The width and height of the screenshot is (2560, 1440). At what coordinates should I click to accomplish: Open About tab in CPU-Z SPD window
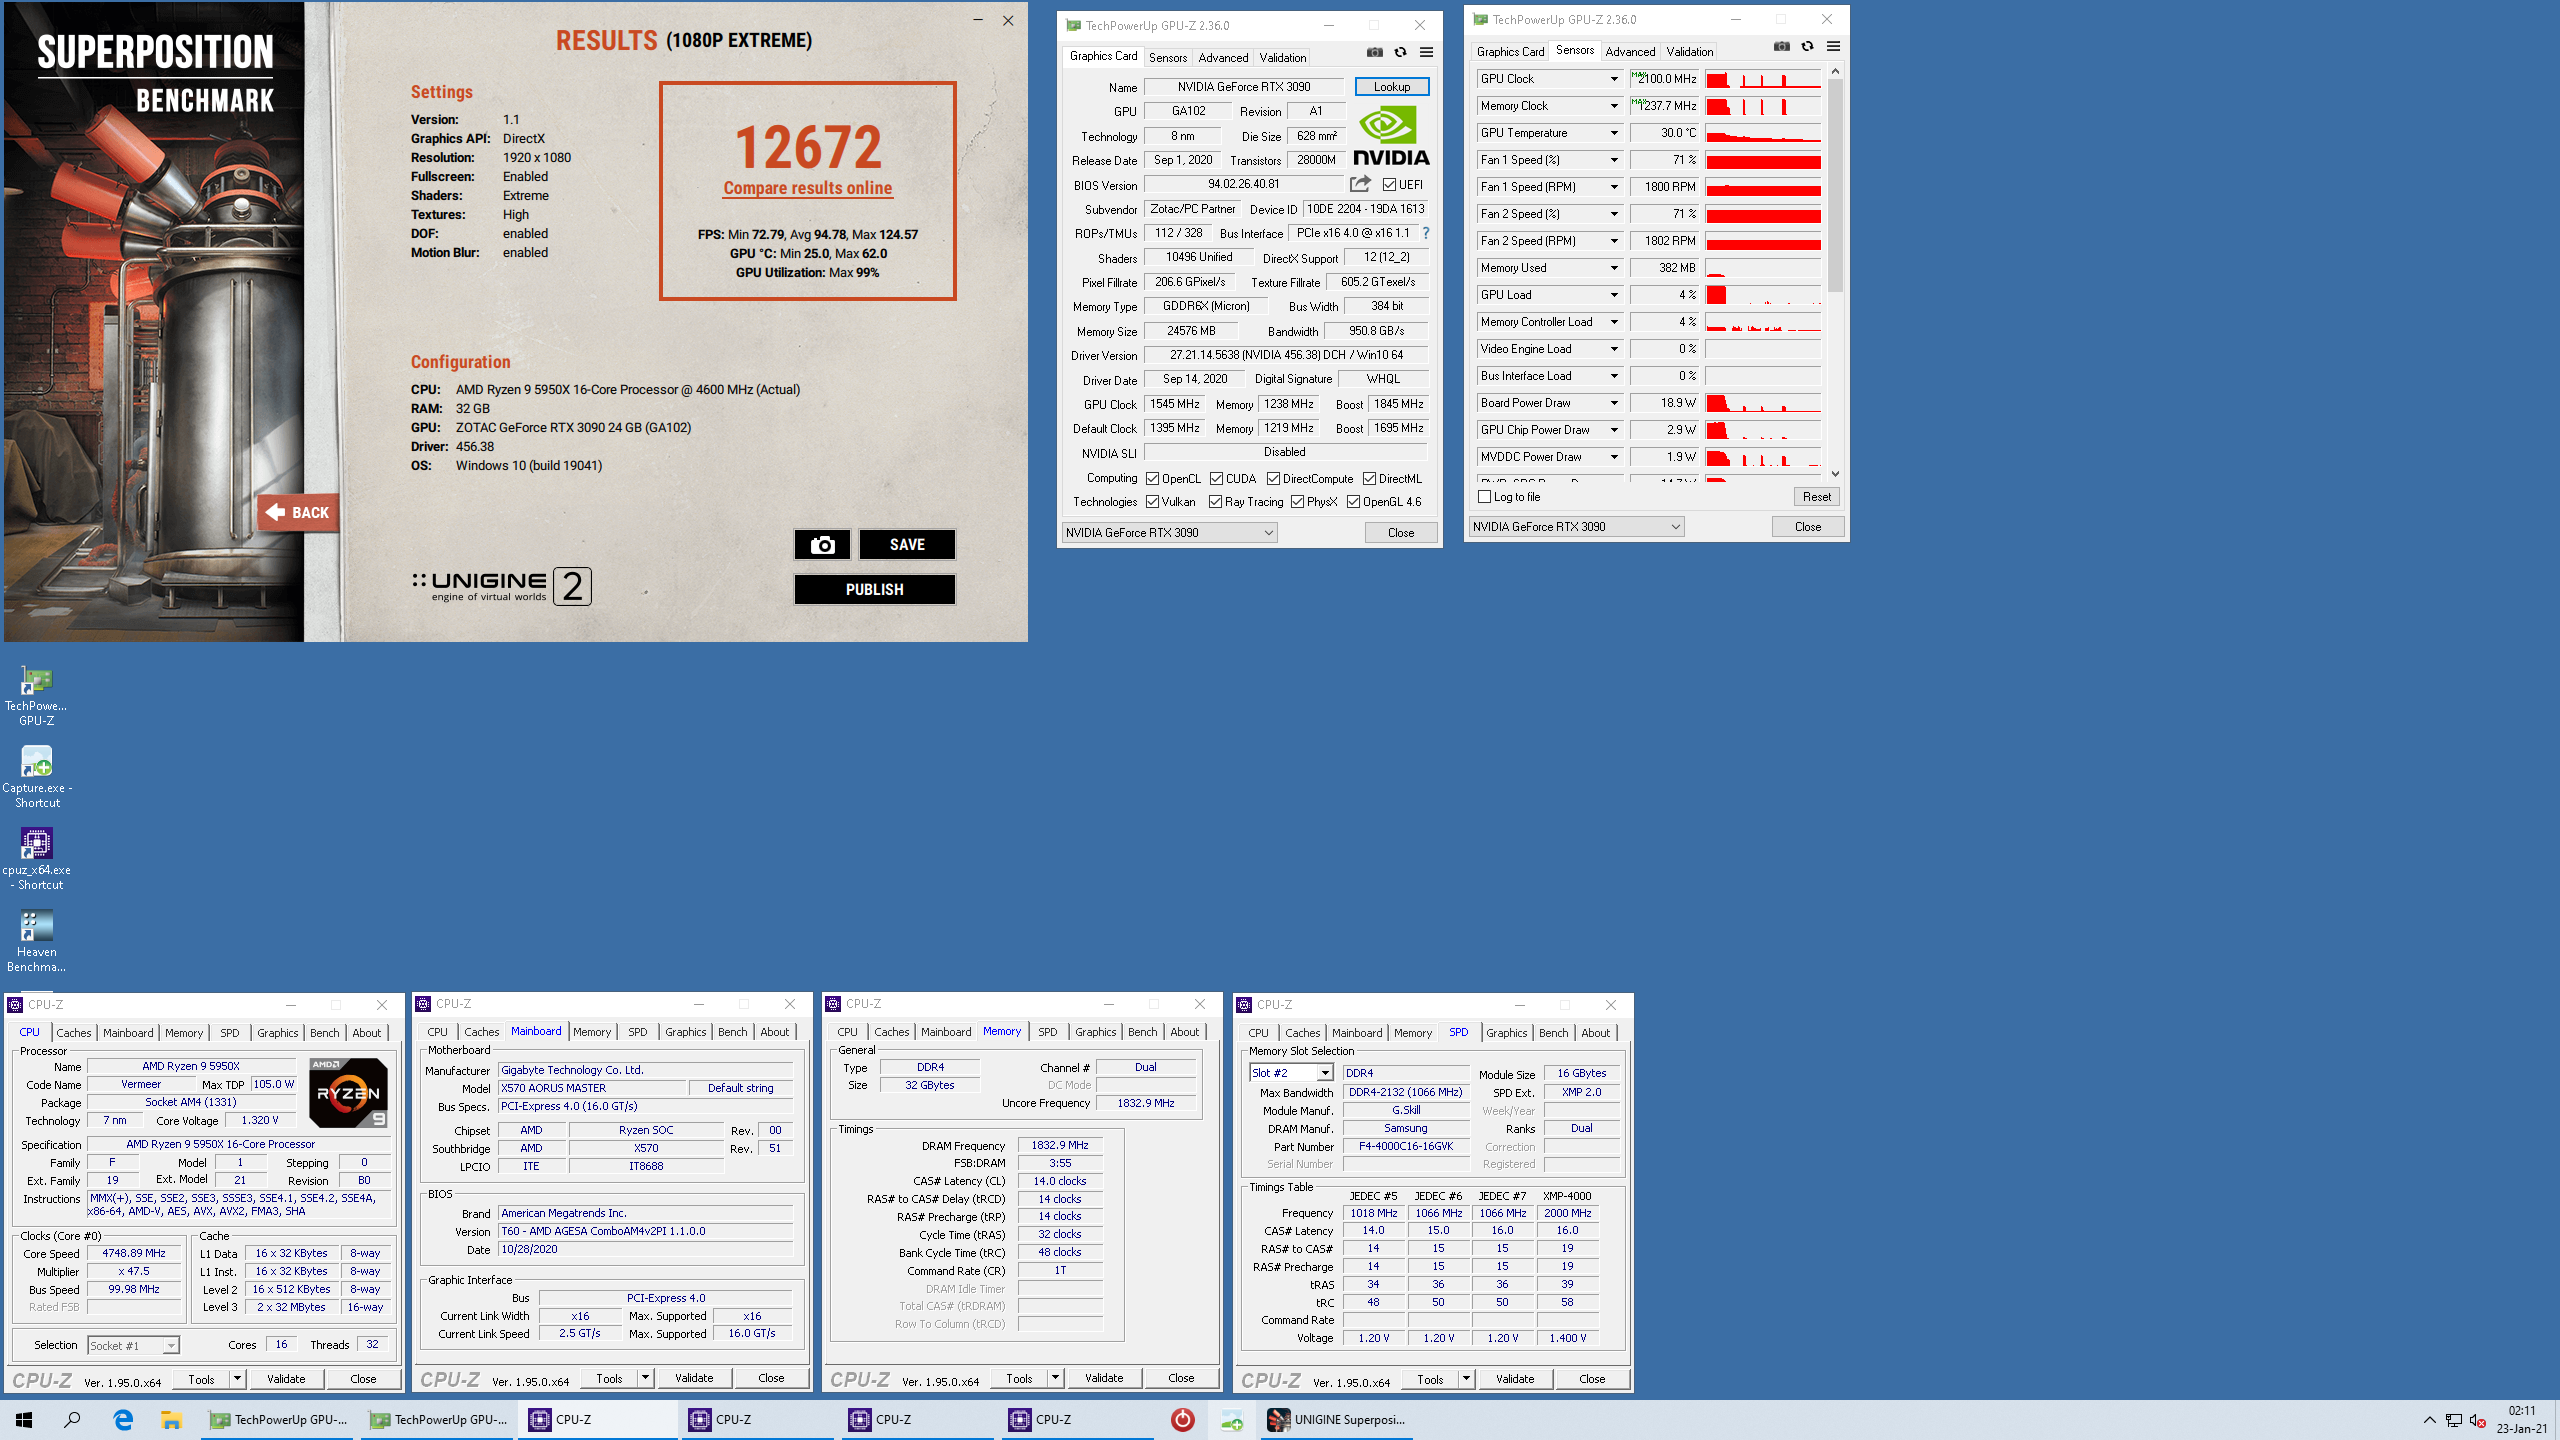[1596, 1033]
